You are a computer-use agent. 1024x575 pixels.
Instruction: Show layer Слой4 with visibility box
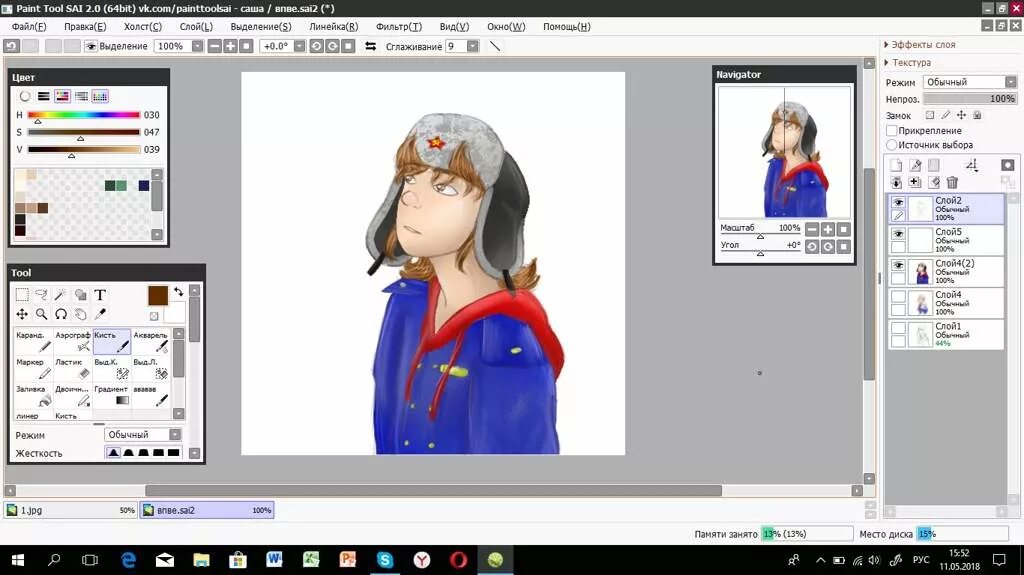(x=899, y=297)
